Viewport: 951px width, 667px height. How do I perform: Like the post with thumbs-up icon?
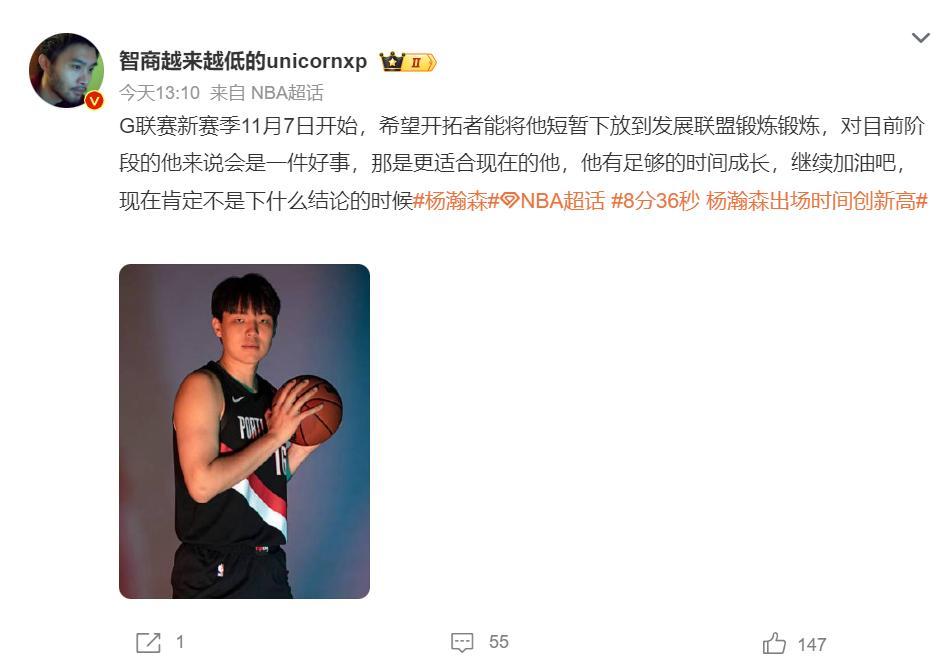click(774, 643)
